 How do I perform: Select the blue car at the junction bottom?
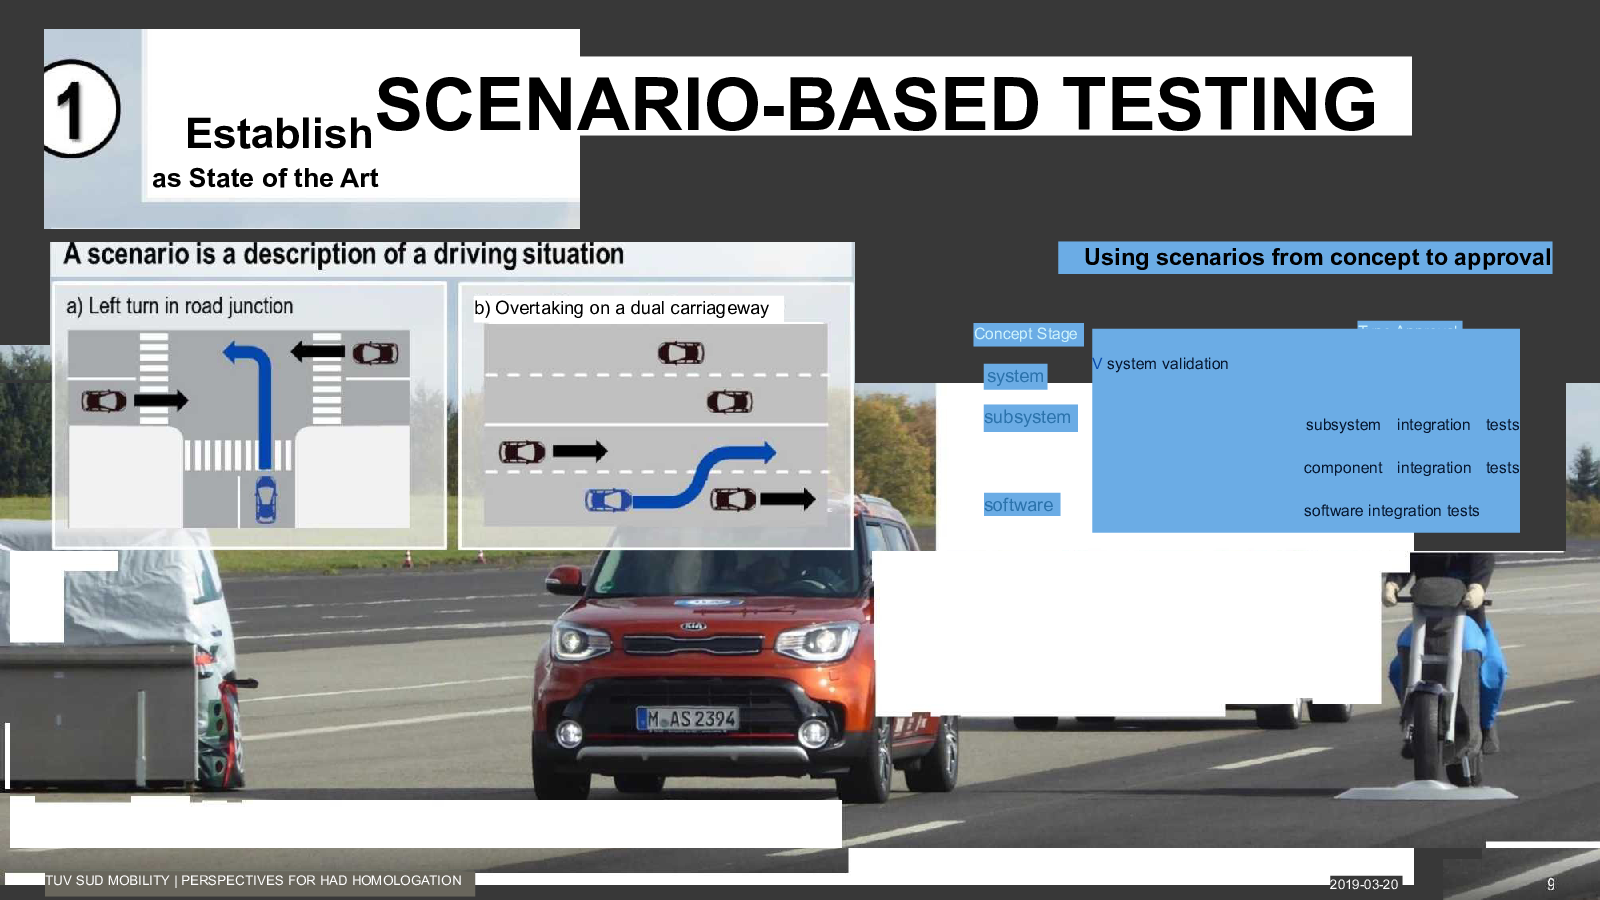click(266, 499)
